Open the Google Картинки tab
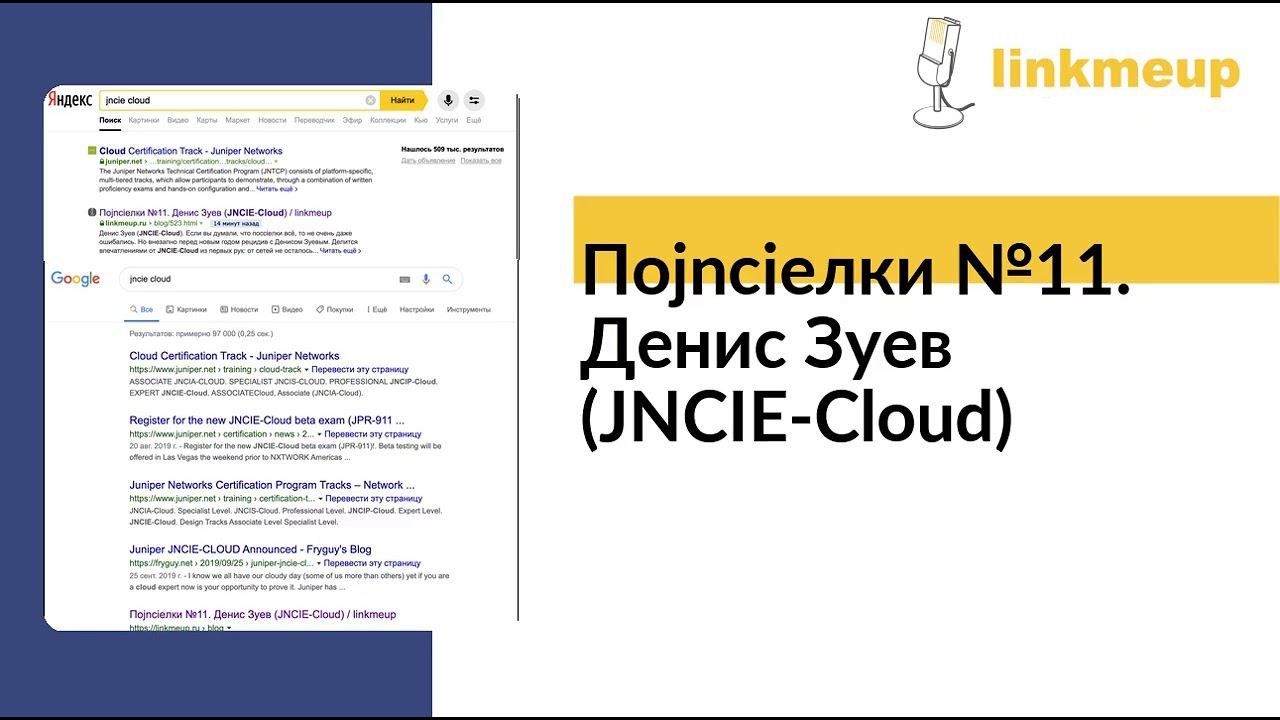 click(186, 310)
